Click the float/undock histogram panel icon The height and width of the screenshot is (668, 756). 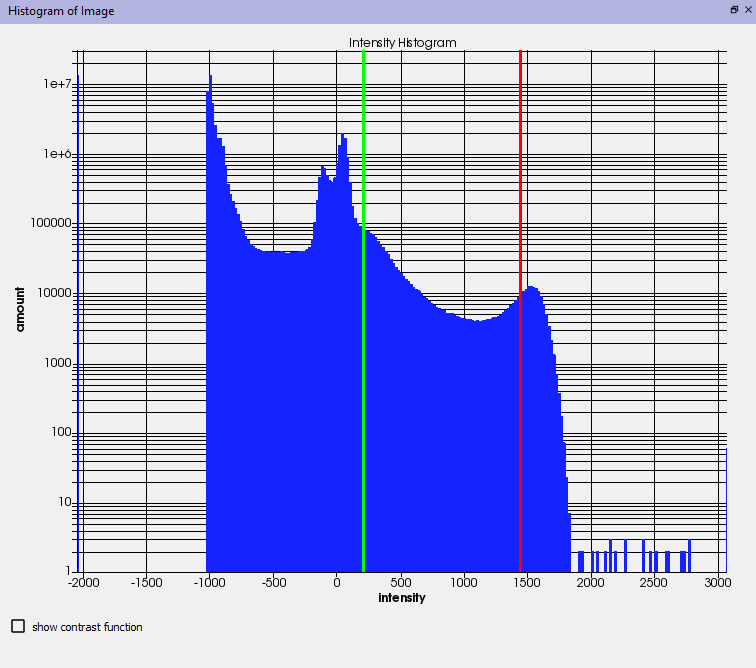(734, 10)
